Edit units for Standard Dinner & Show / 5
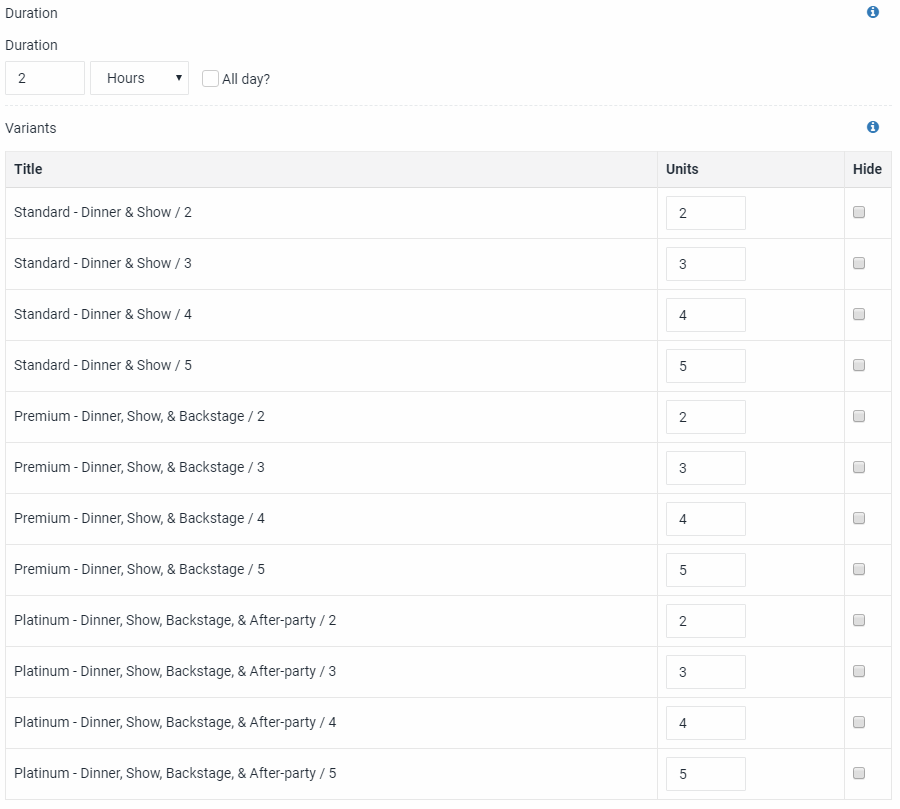 [705, 366]
